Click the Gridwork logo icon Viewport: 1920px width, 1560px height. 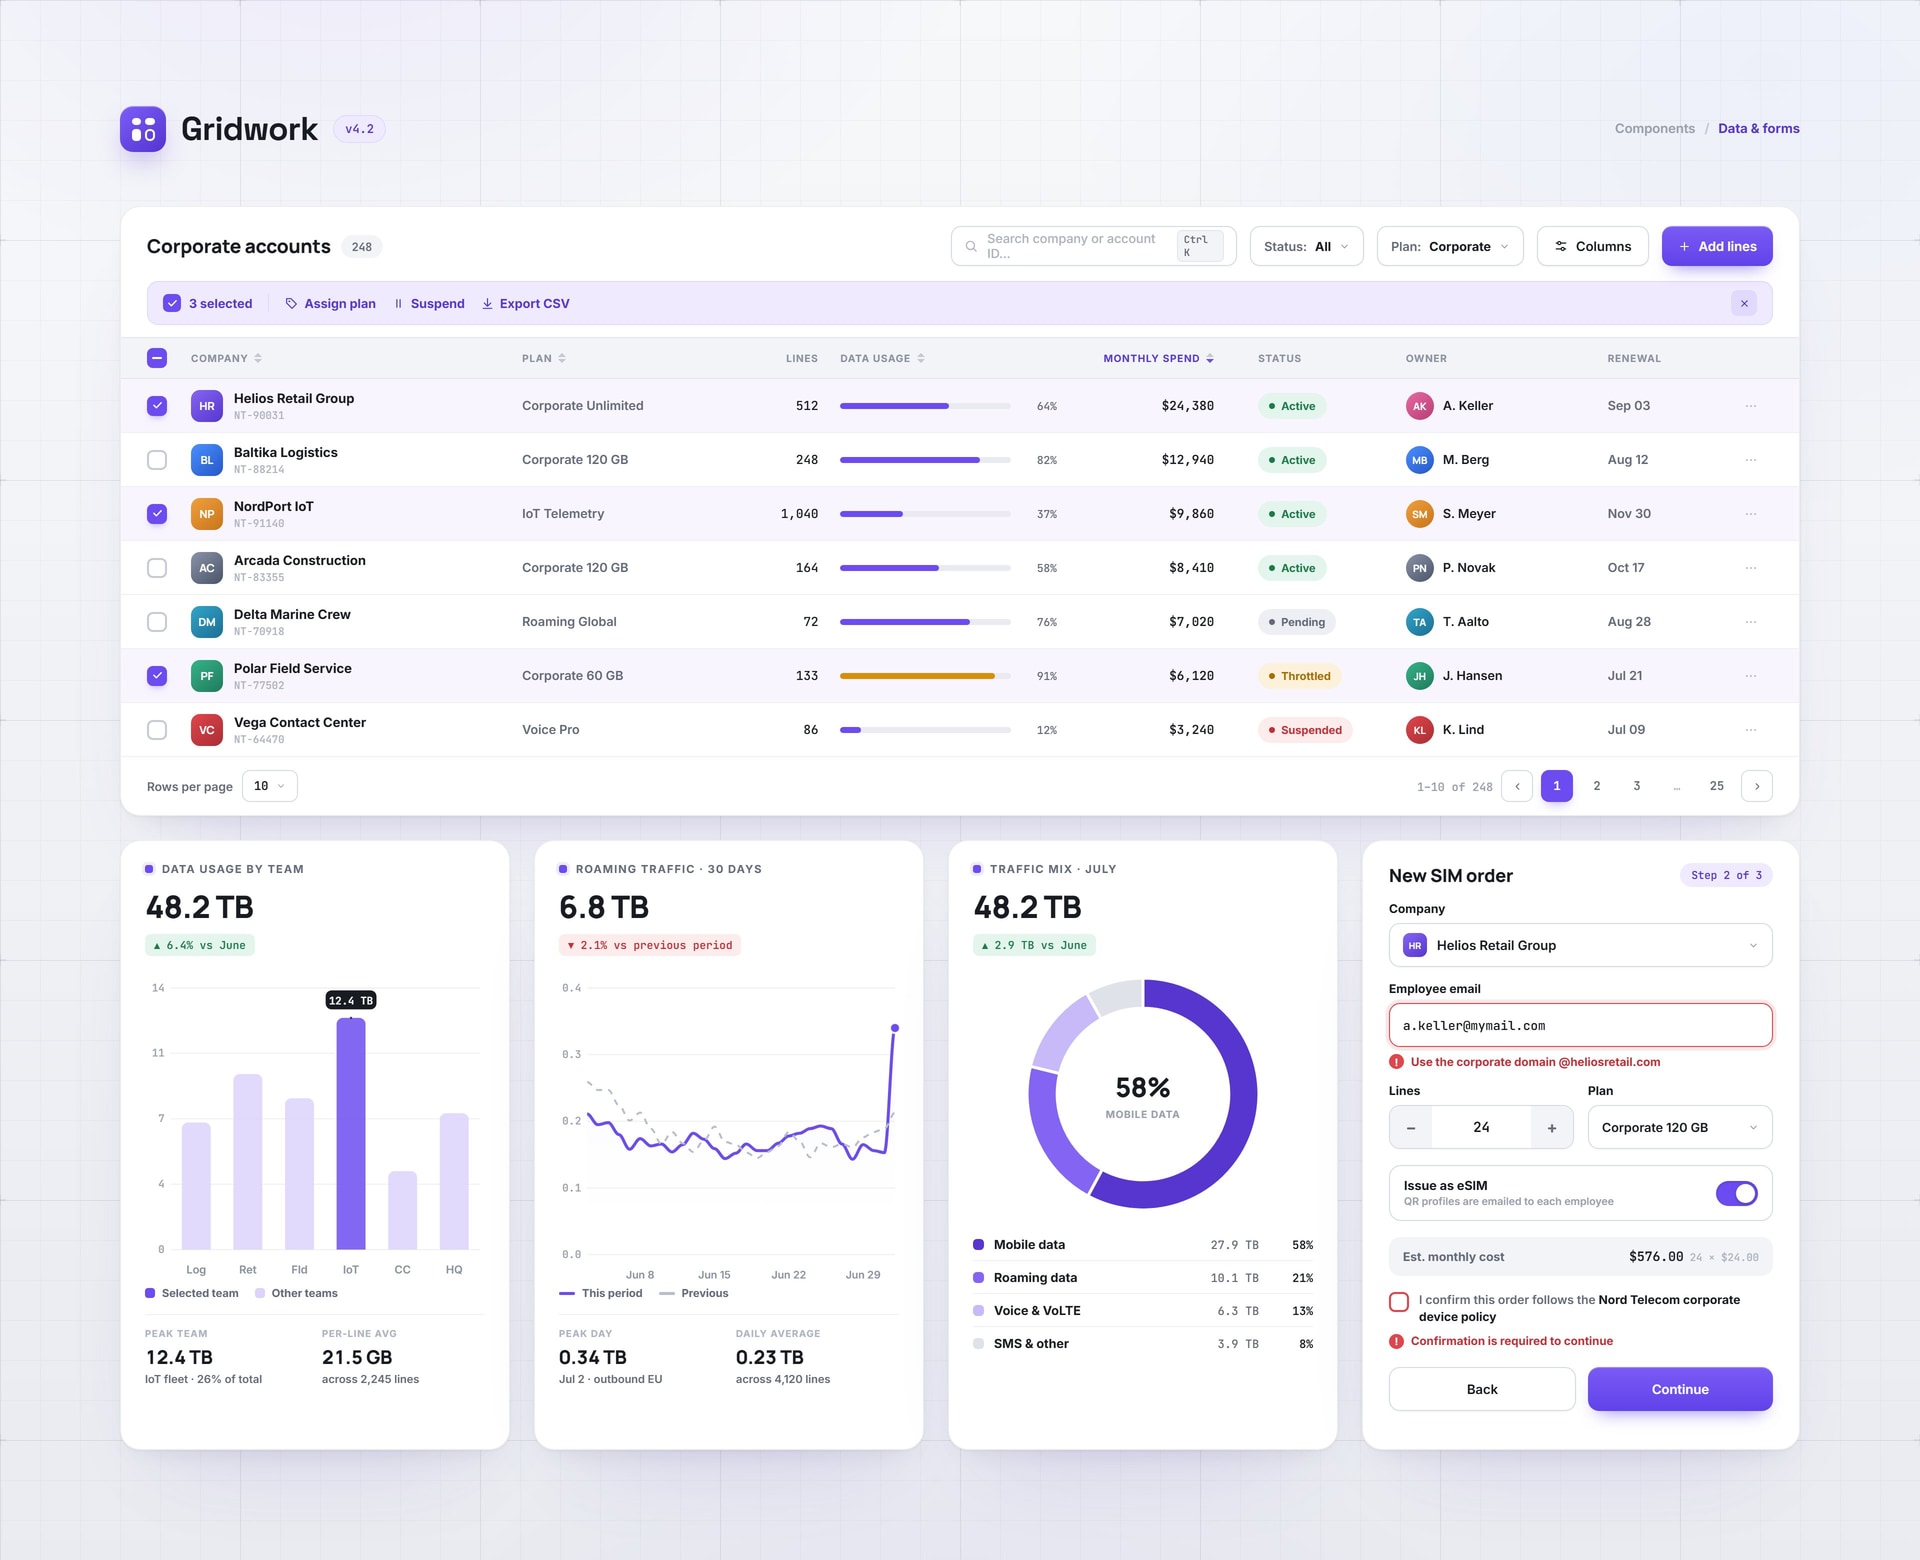click(x=143, y=129)
